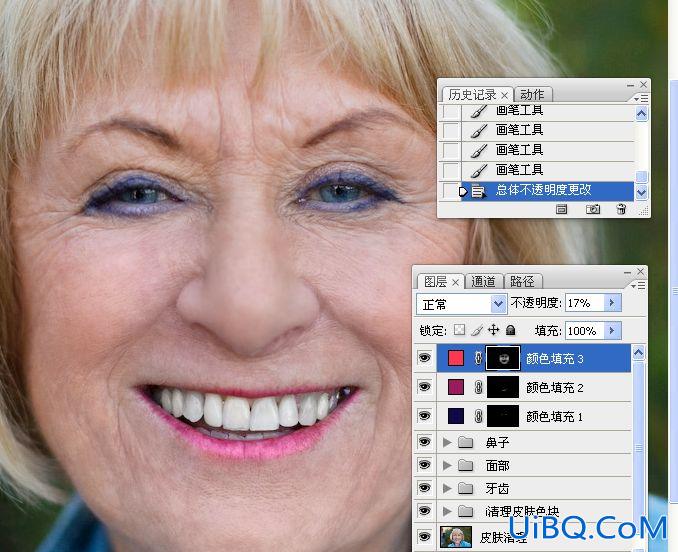Expand the 鼻子 group triangle
Screen dimensions: 678x552
(447, 442)
